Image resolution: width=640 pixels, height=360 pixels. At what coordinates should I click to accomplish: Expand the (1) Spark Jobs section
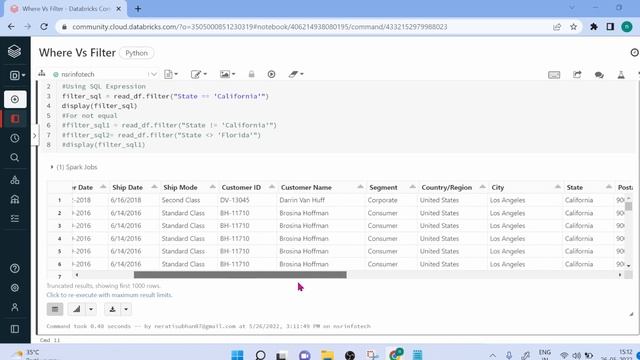pos(74,167)
